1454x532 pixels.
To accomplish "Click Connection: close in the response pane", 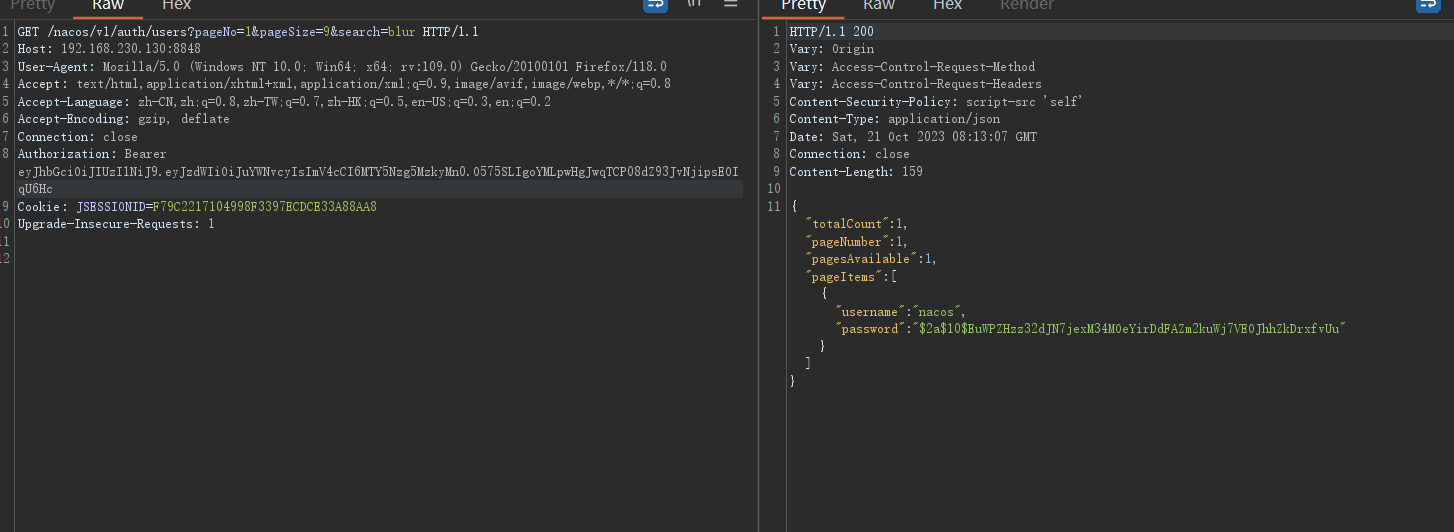I will coord(849,154).
